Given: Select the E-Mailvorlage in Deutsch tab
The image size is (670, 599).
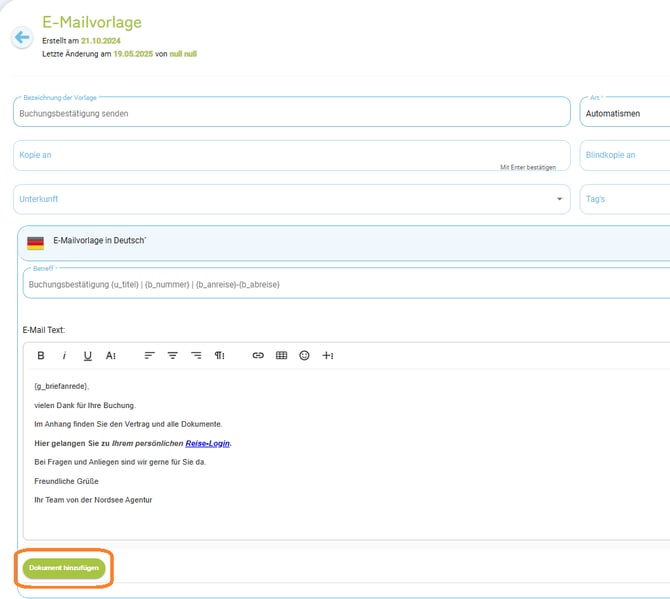Looking at the screenshot, I should (x=100, y=241).
